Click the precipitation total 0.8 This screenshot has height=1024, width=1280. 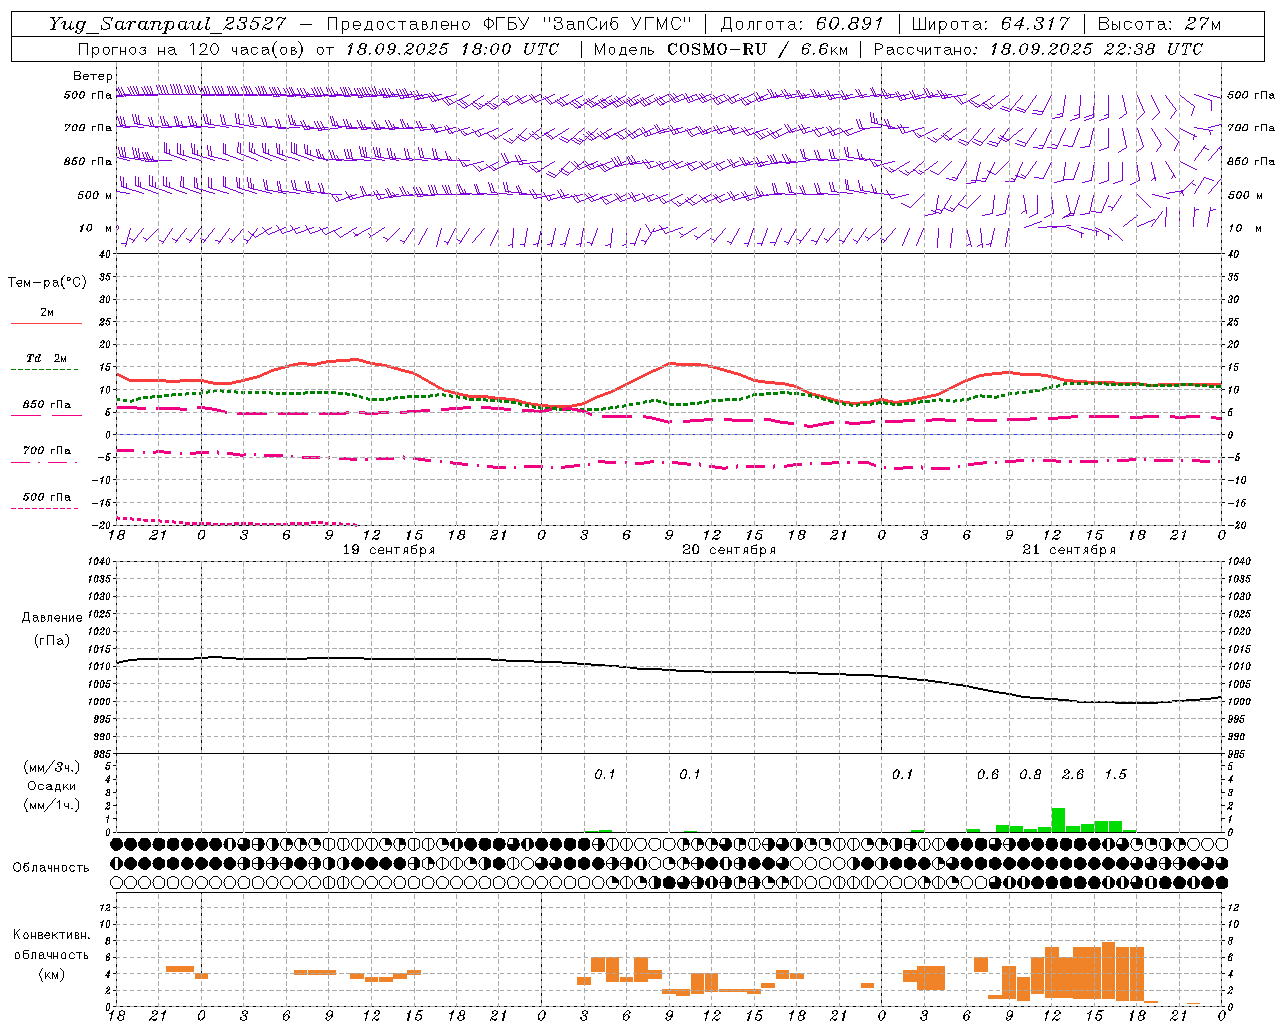(x=1030, y=775)
